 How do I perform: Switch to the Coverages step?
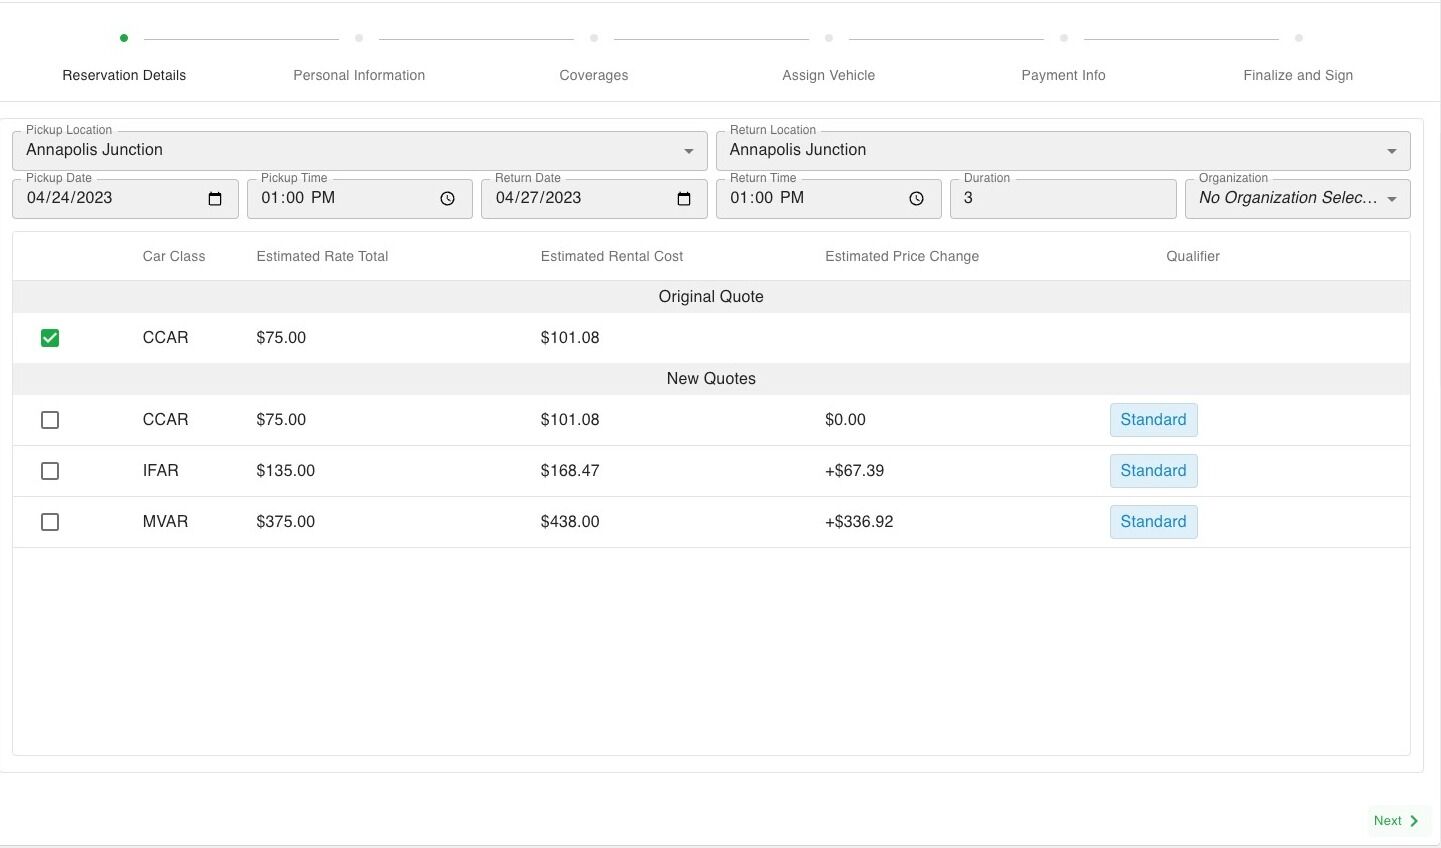[593, 75]
